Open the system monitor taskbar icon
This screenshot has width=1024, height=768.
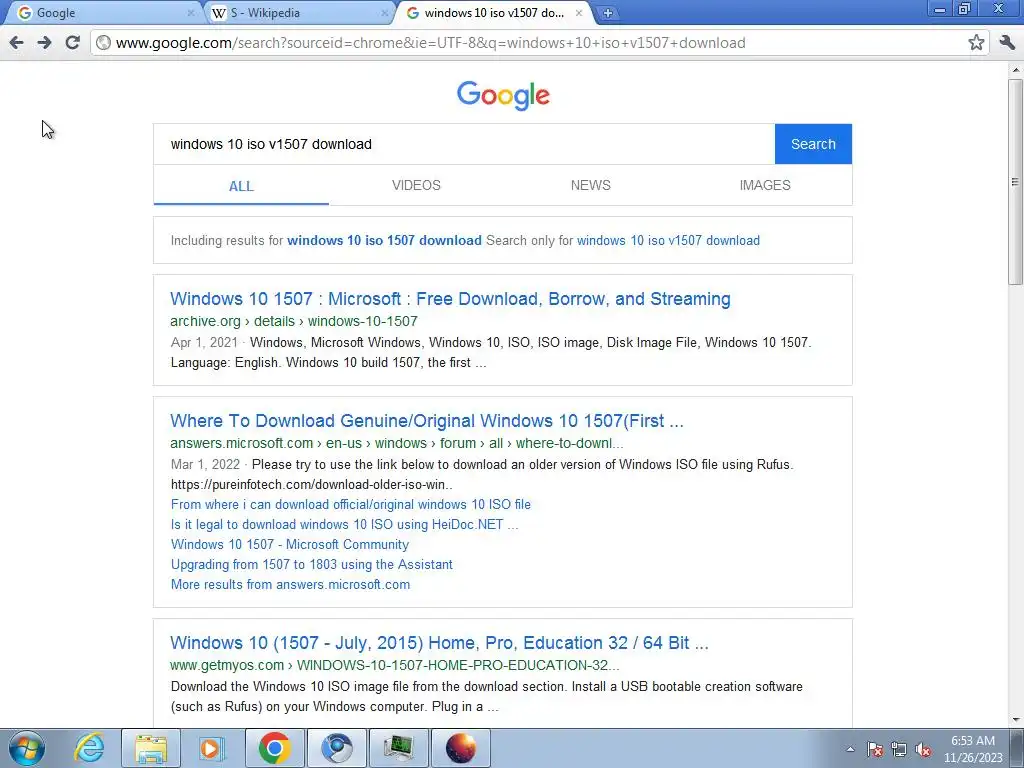click(398, 748)
